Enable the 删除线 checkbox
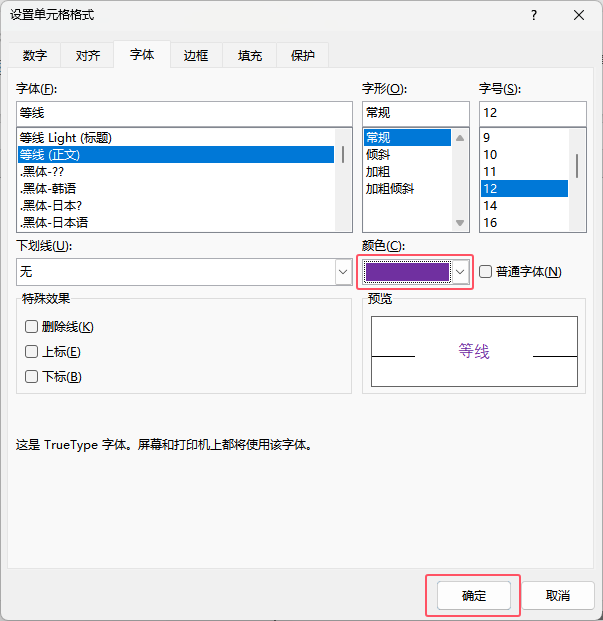The image size is (603, 621). [x=32, y=326]
